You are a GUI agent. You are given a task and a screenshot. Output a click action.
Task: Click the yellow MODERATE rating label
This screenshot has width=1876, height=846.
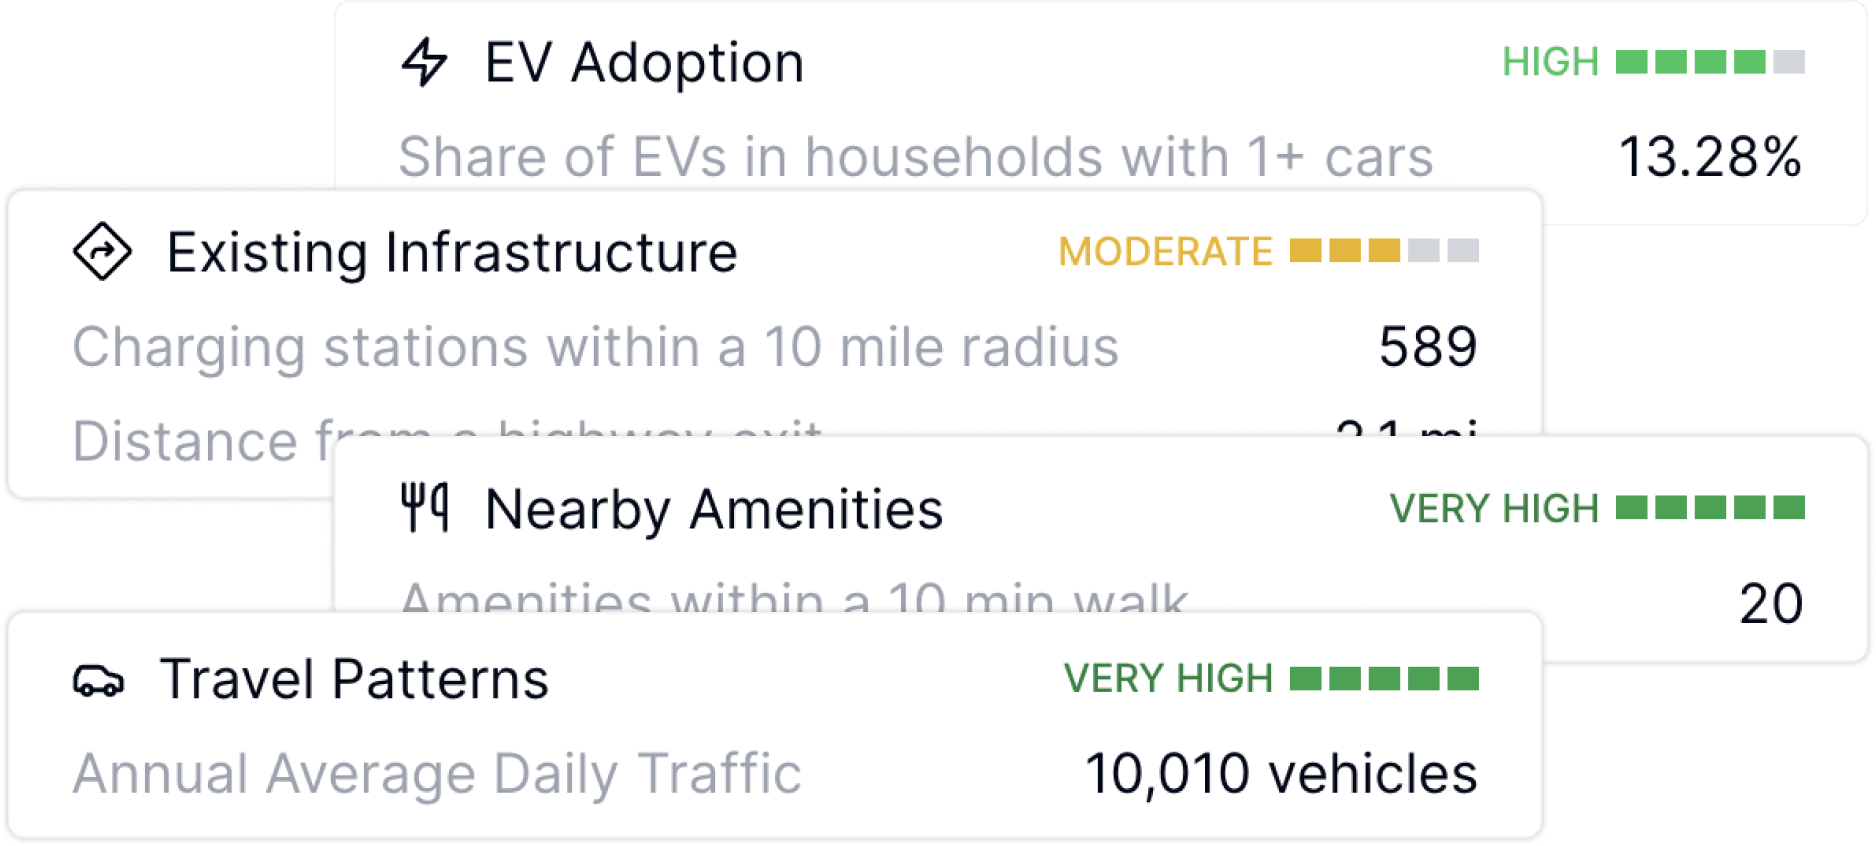click(x=1165, y=252)
